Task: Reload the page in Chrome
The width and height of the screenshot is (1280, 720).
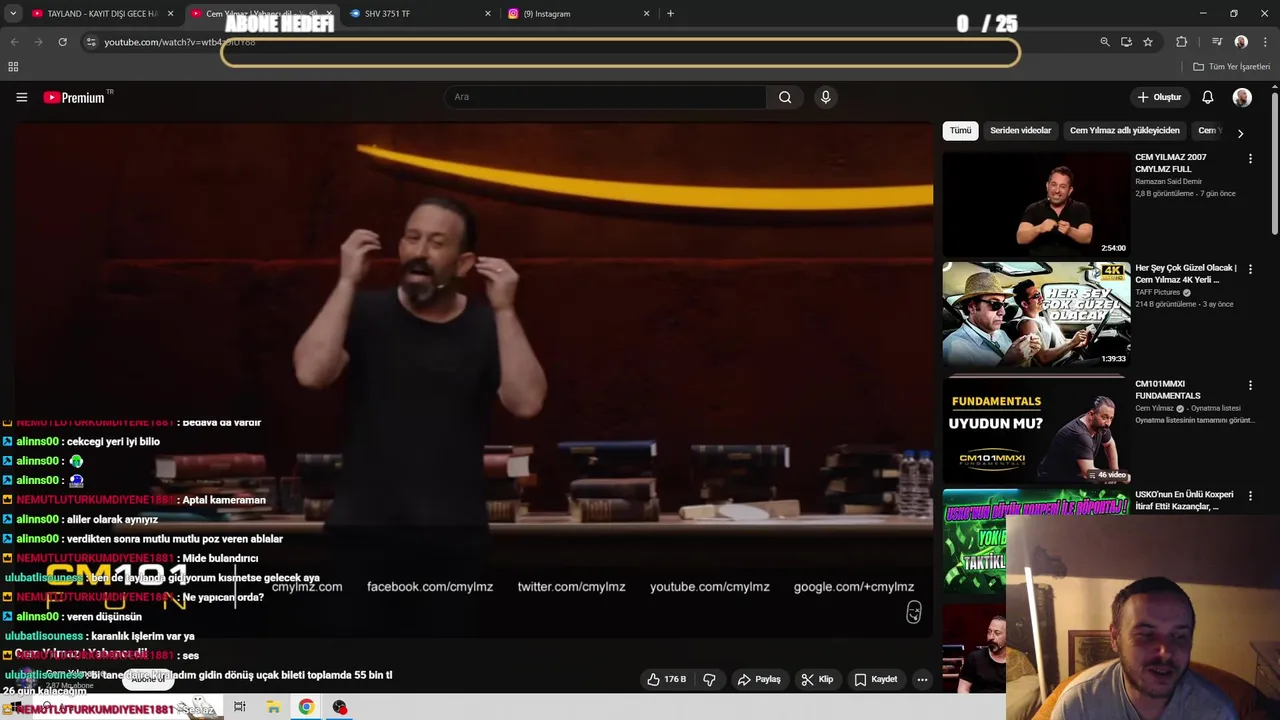Action: click(x=62, y=42)
